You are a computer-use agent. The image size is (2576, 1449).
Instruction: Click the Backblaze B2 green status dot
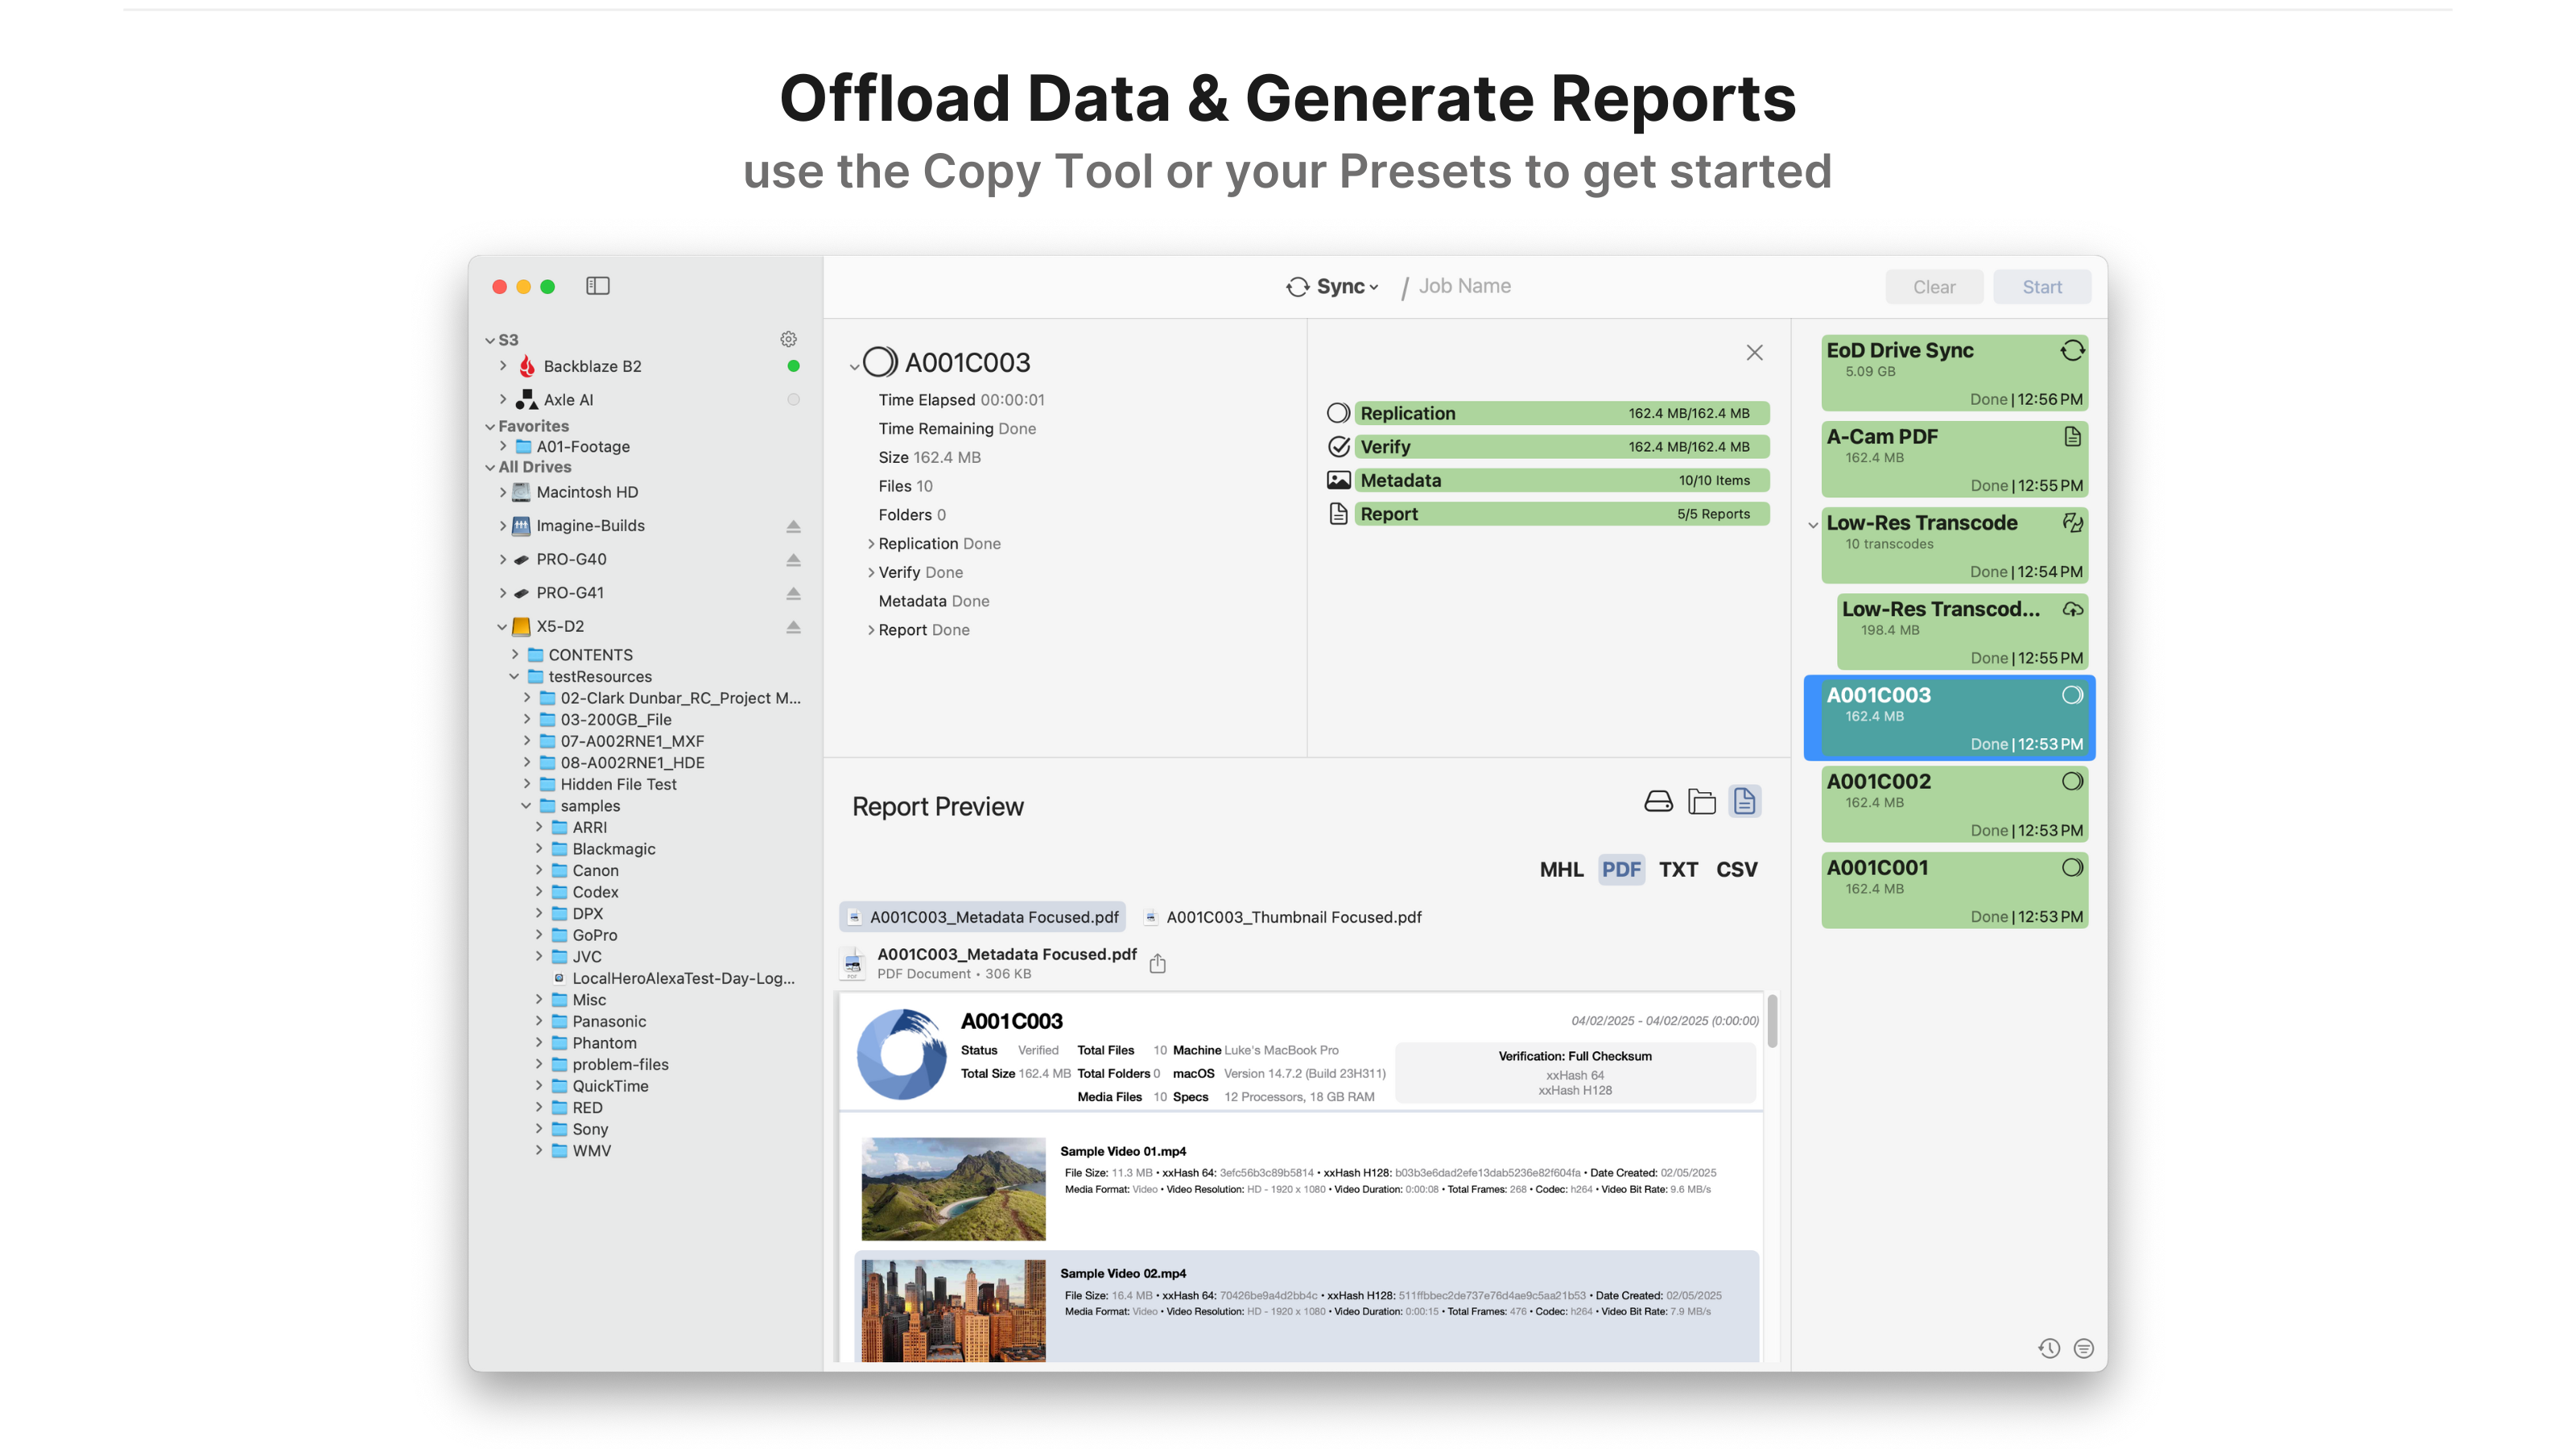pyautogui.click(x=793, y=366)
